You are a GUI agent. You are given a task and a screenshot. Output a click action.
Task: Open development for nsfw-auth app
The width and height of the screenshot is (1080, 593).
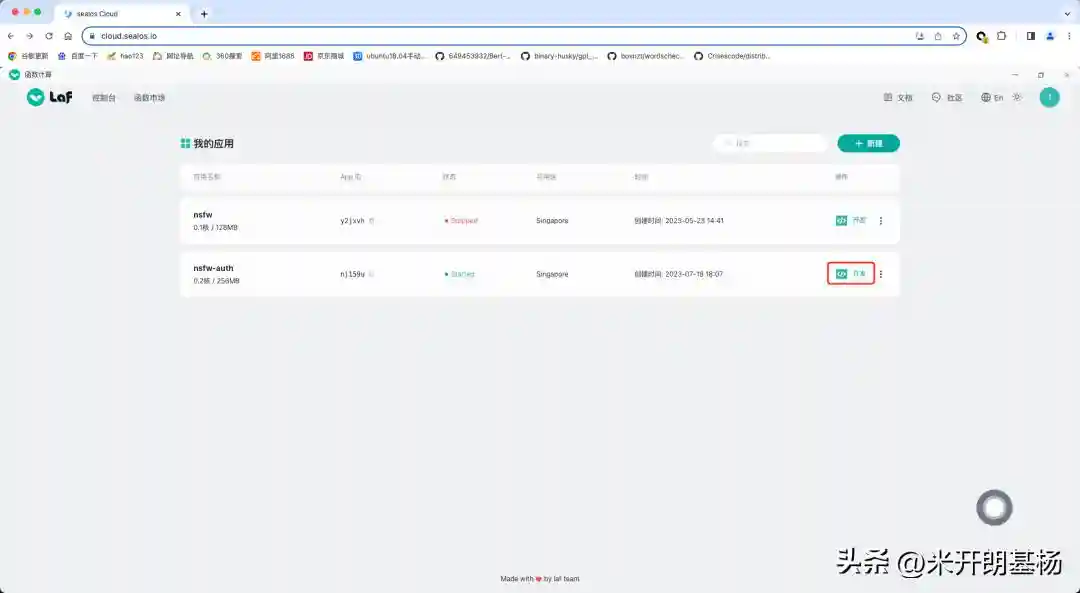pos(851,273)
